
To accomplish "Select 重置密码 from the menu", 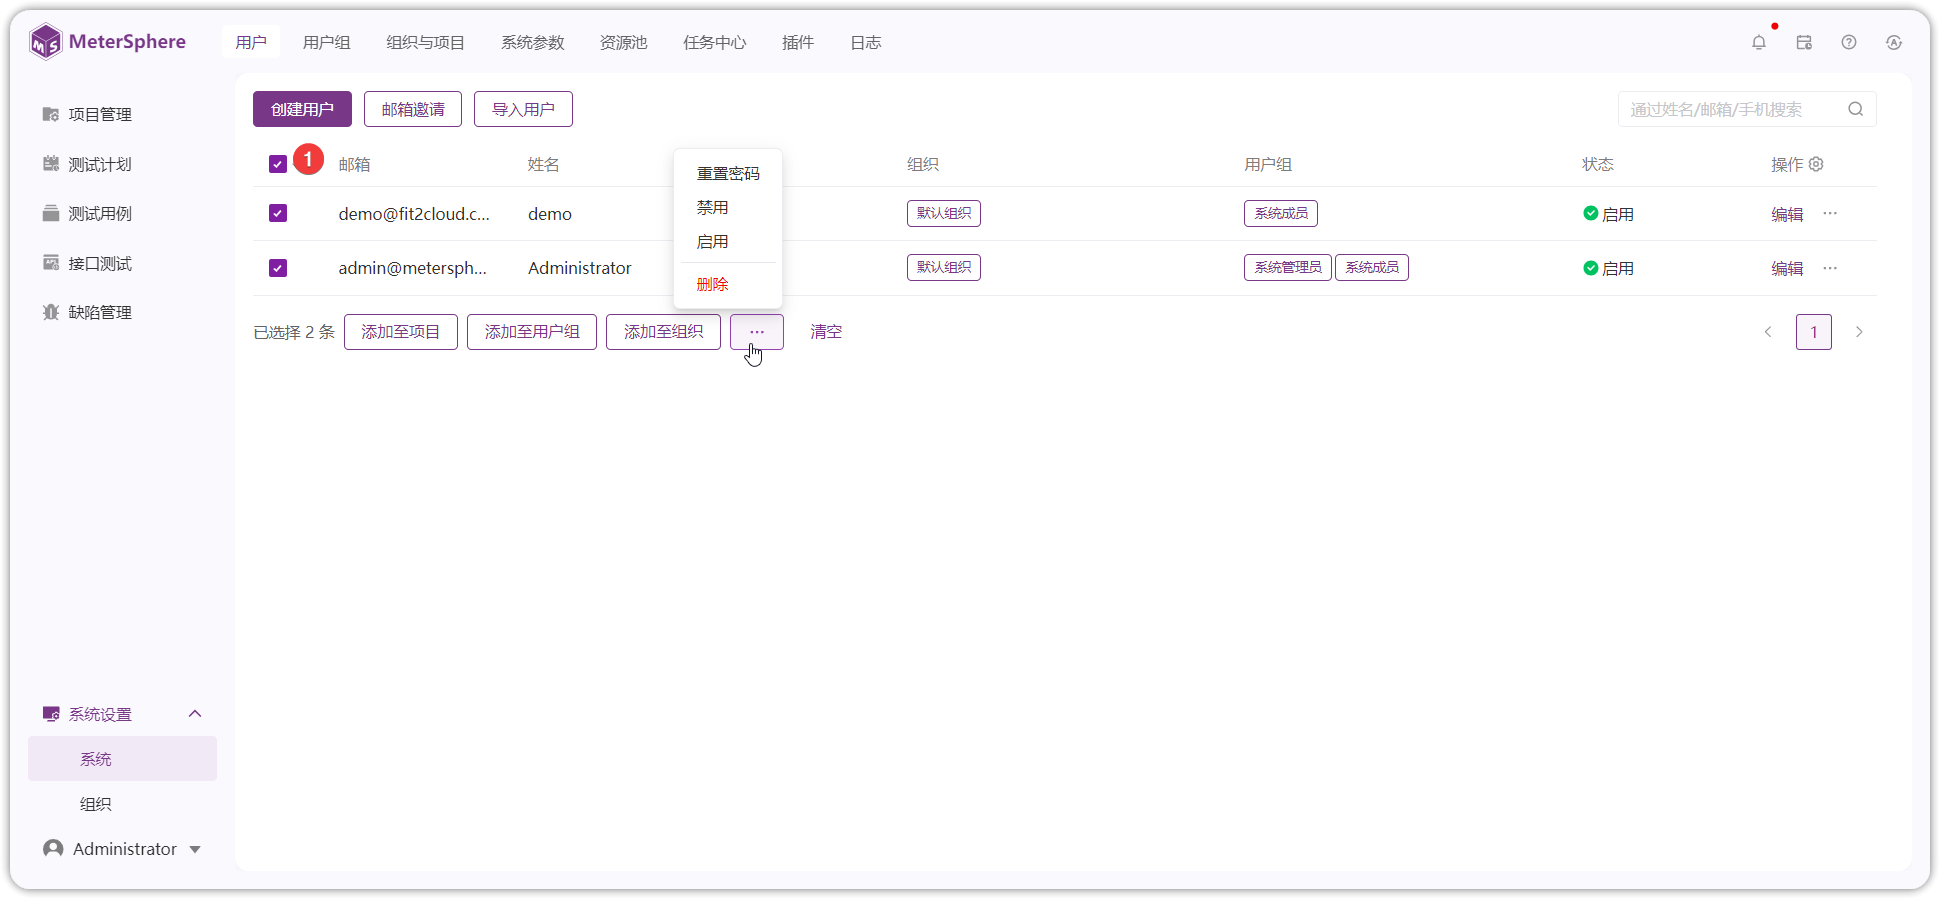I will (728, 174).
